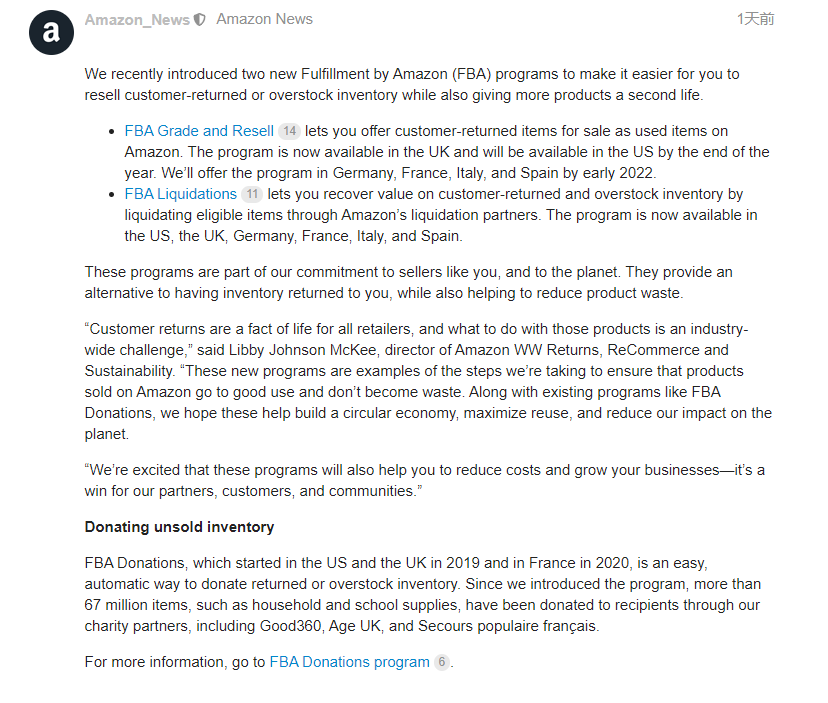Click the 14 click-count badge
The width and height of the screenshot is (828, 703).
[x=289, y=131]
